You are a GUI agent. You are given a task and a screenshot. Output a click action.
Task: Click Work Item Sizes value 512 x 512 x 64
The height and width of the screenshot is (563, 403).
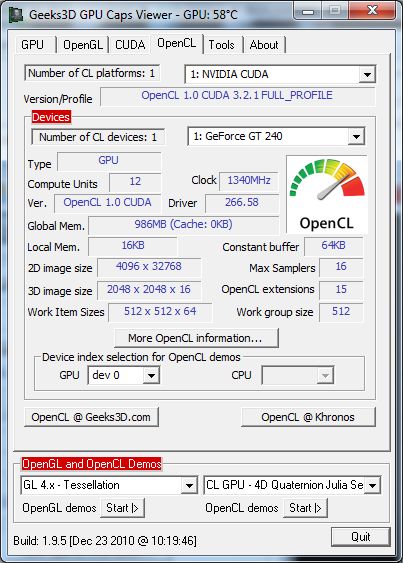click(x=160, y=312)
